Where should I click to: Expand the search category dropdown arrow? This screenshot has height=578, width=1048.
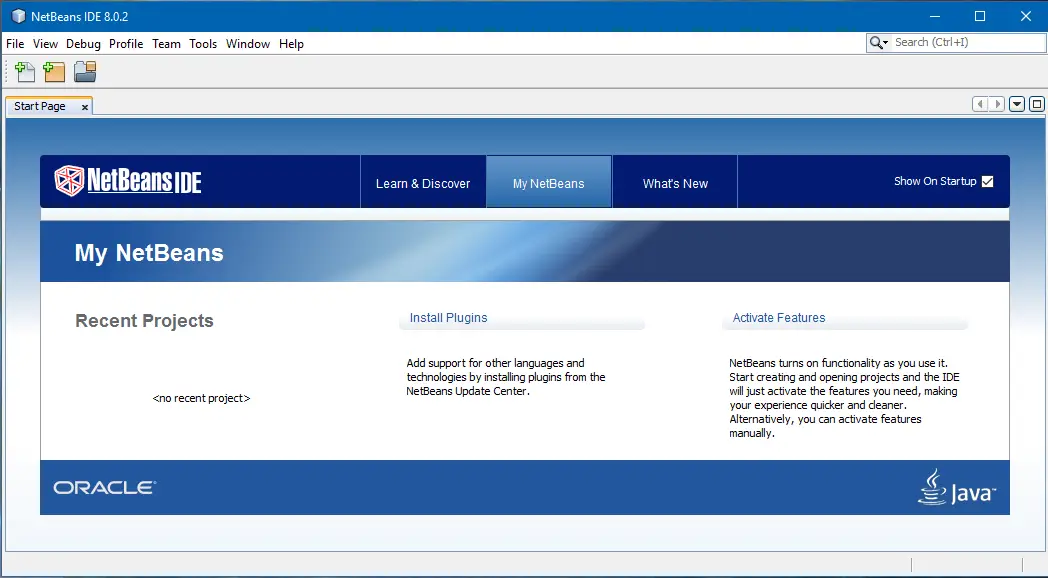[x=886, y=43]
